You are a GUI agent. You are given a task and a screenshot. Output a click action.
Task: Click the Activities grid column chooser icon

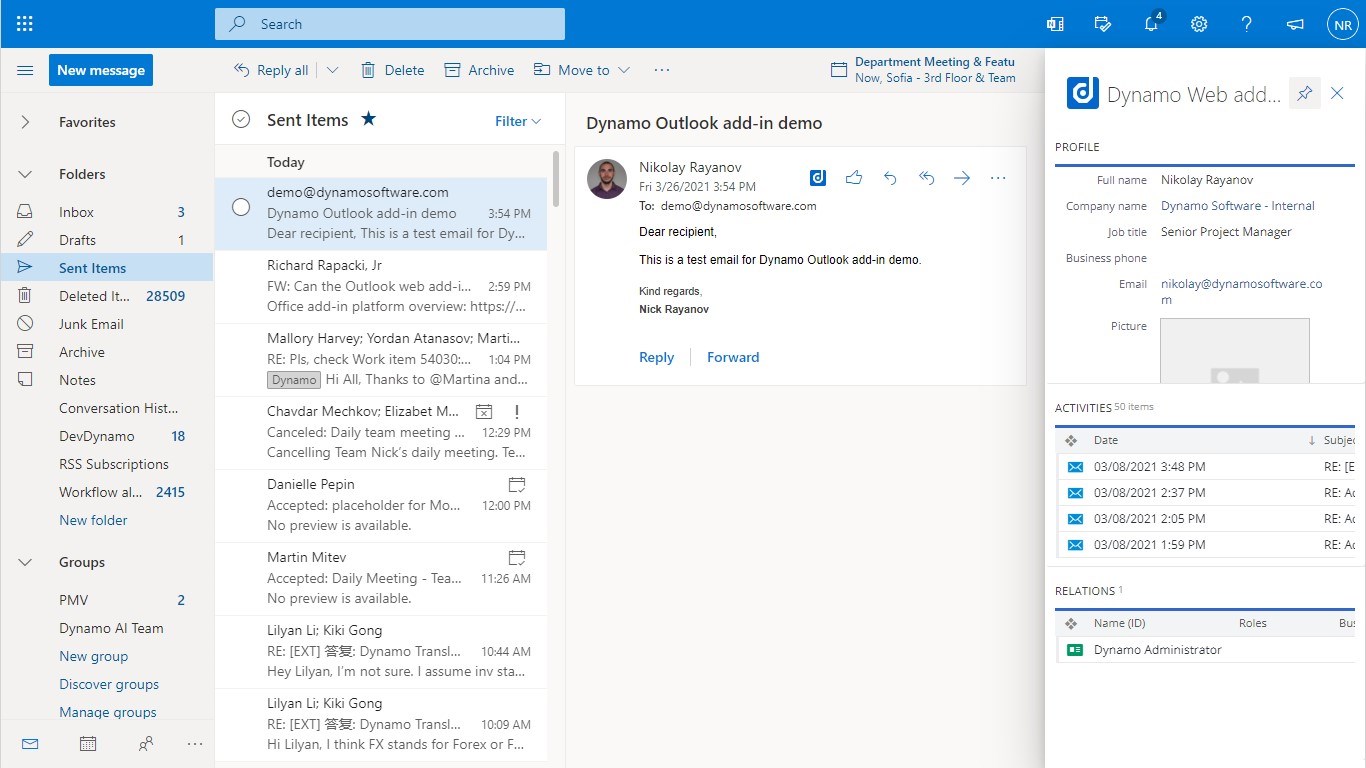coord(1070,440)
